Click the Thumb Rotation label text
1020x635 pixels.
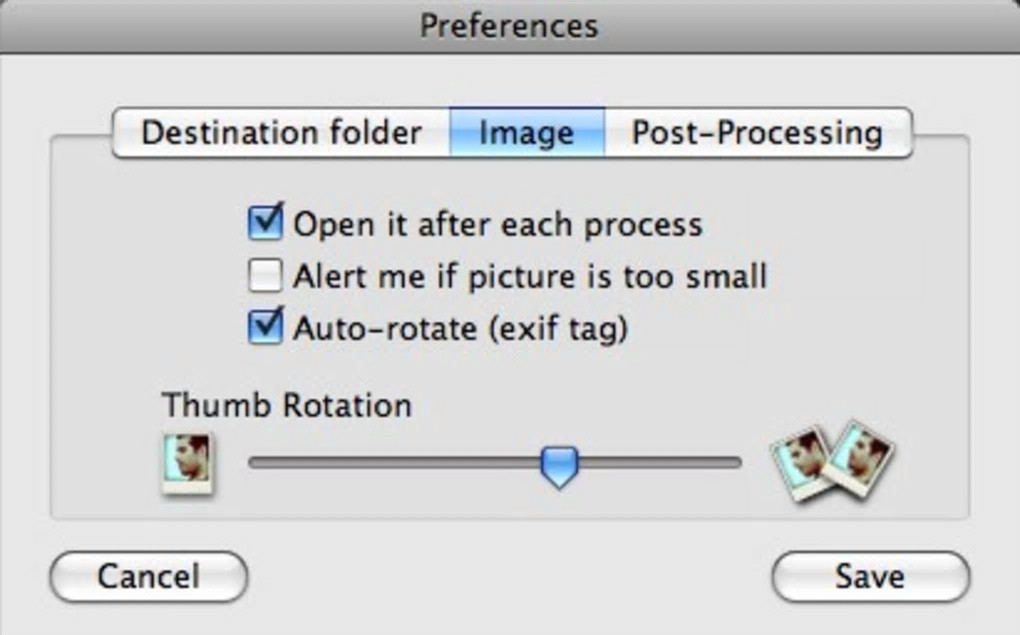pos(286,405)
